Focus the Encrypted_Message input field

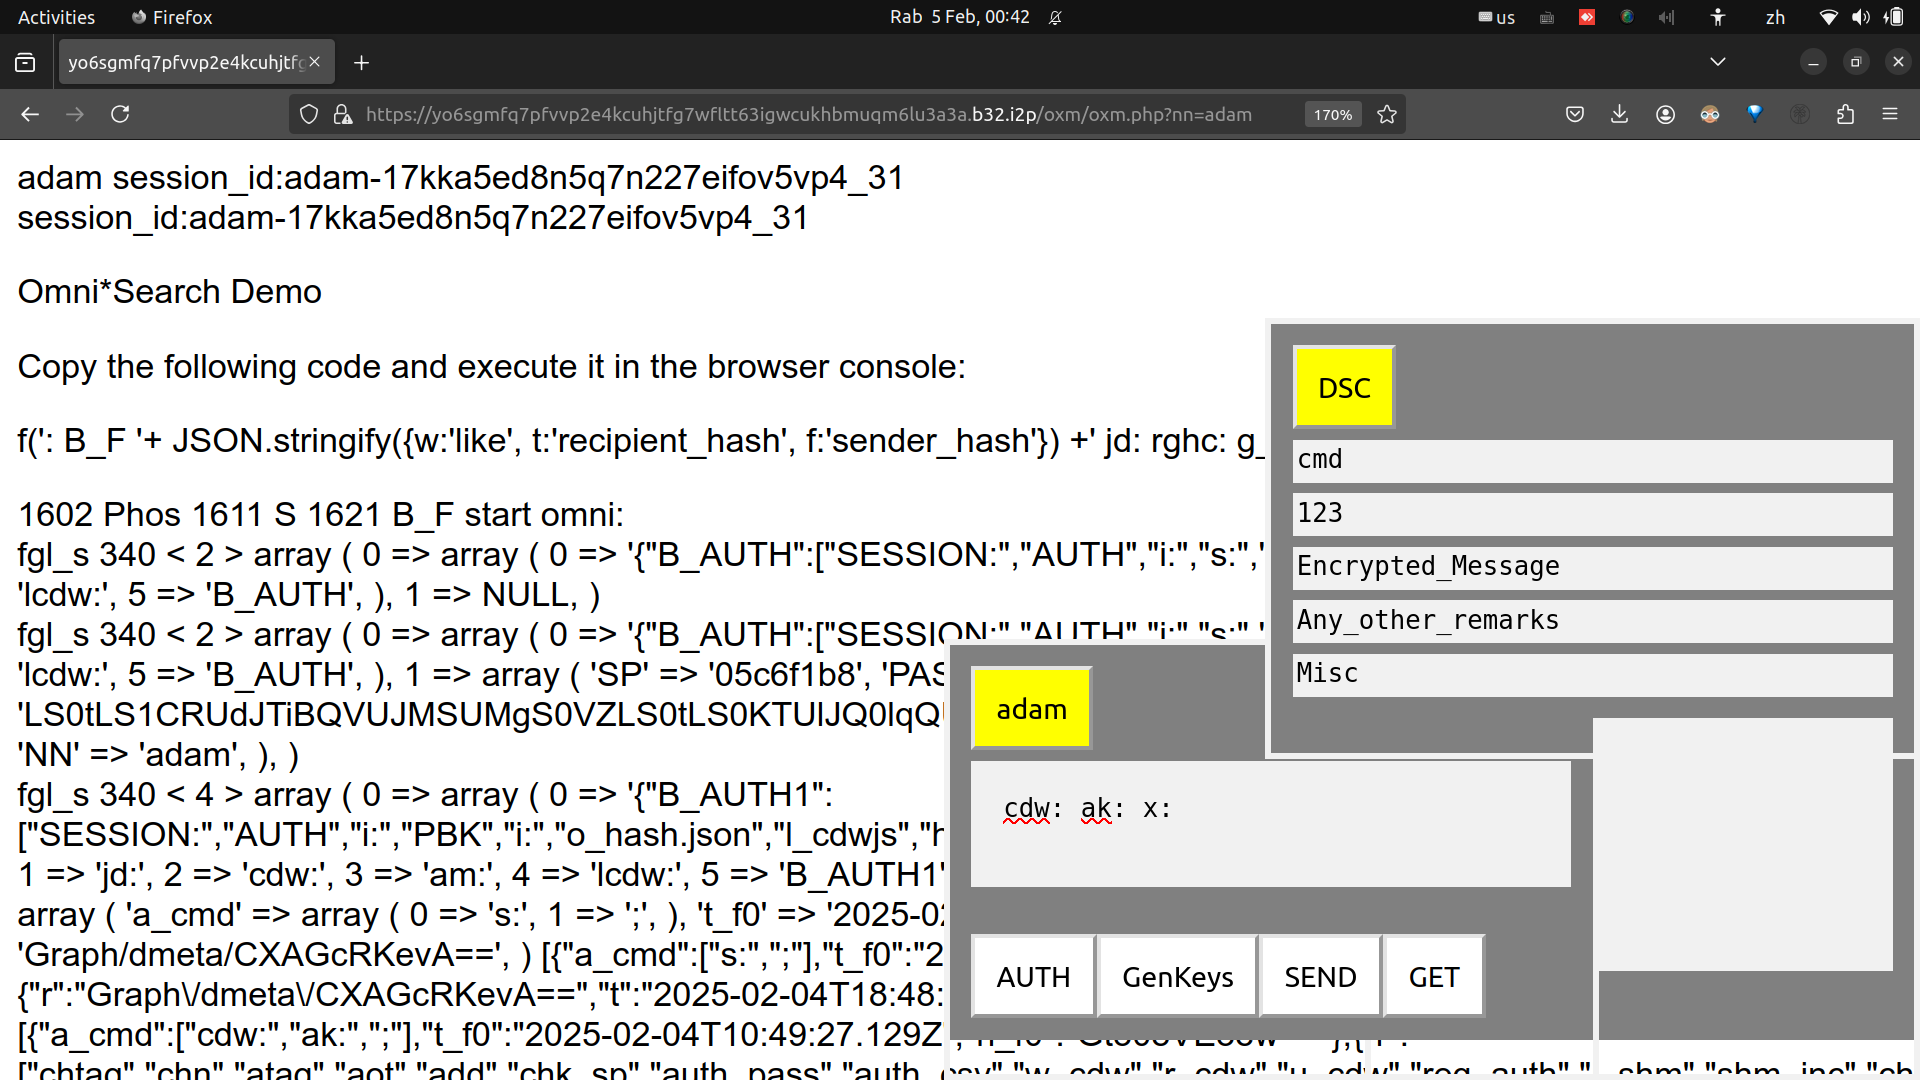coord(1592,567)
